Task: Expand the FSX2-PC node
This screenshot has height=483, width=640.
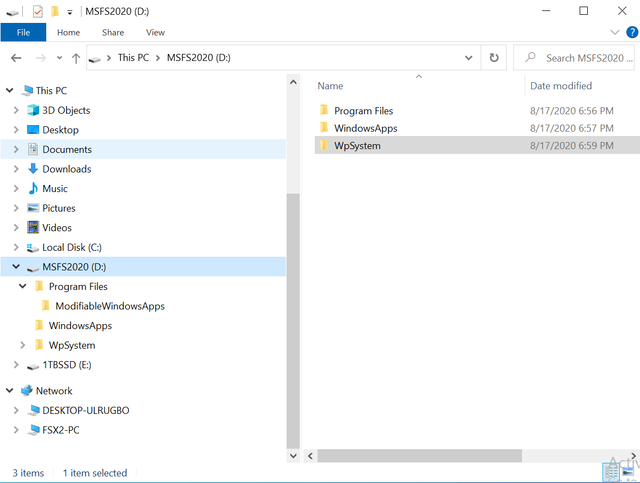Action: click(16, 430)
